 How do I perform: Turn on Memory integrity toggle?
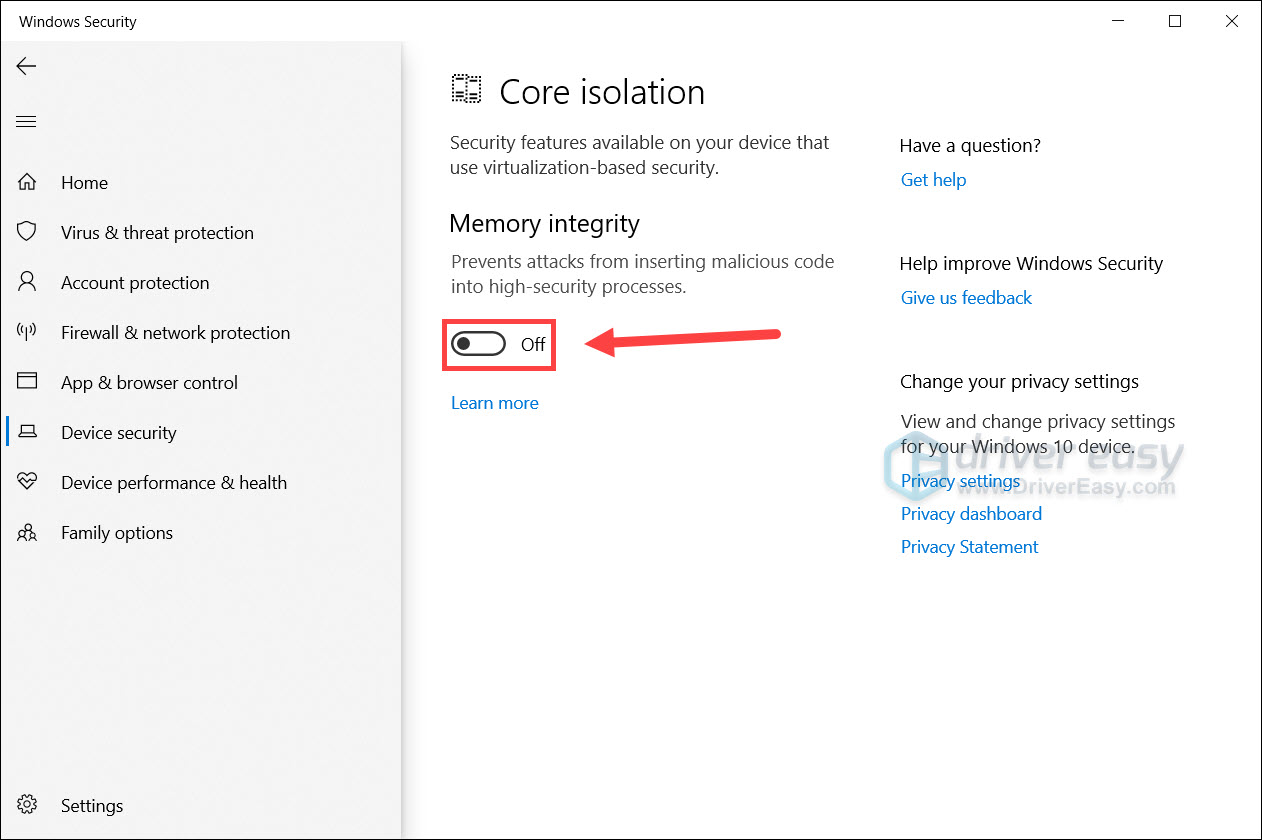coord(478,344)
